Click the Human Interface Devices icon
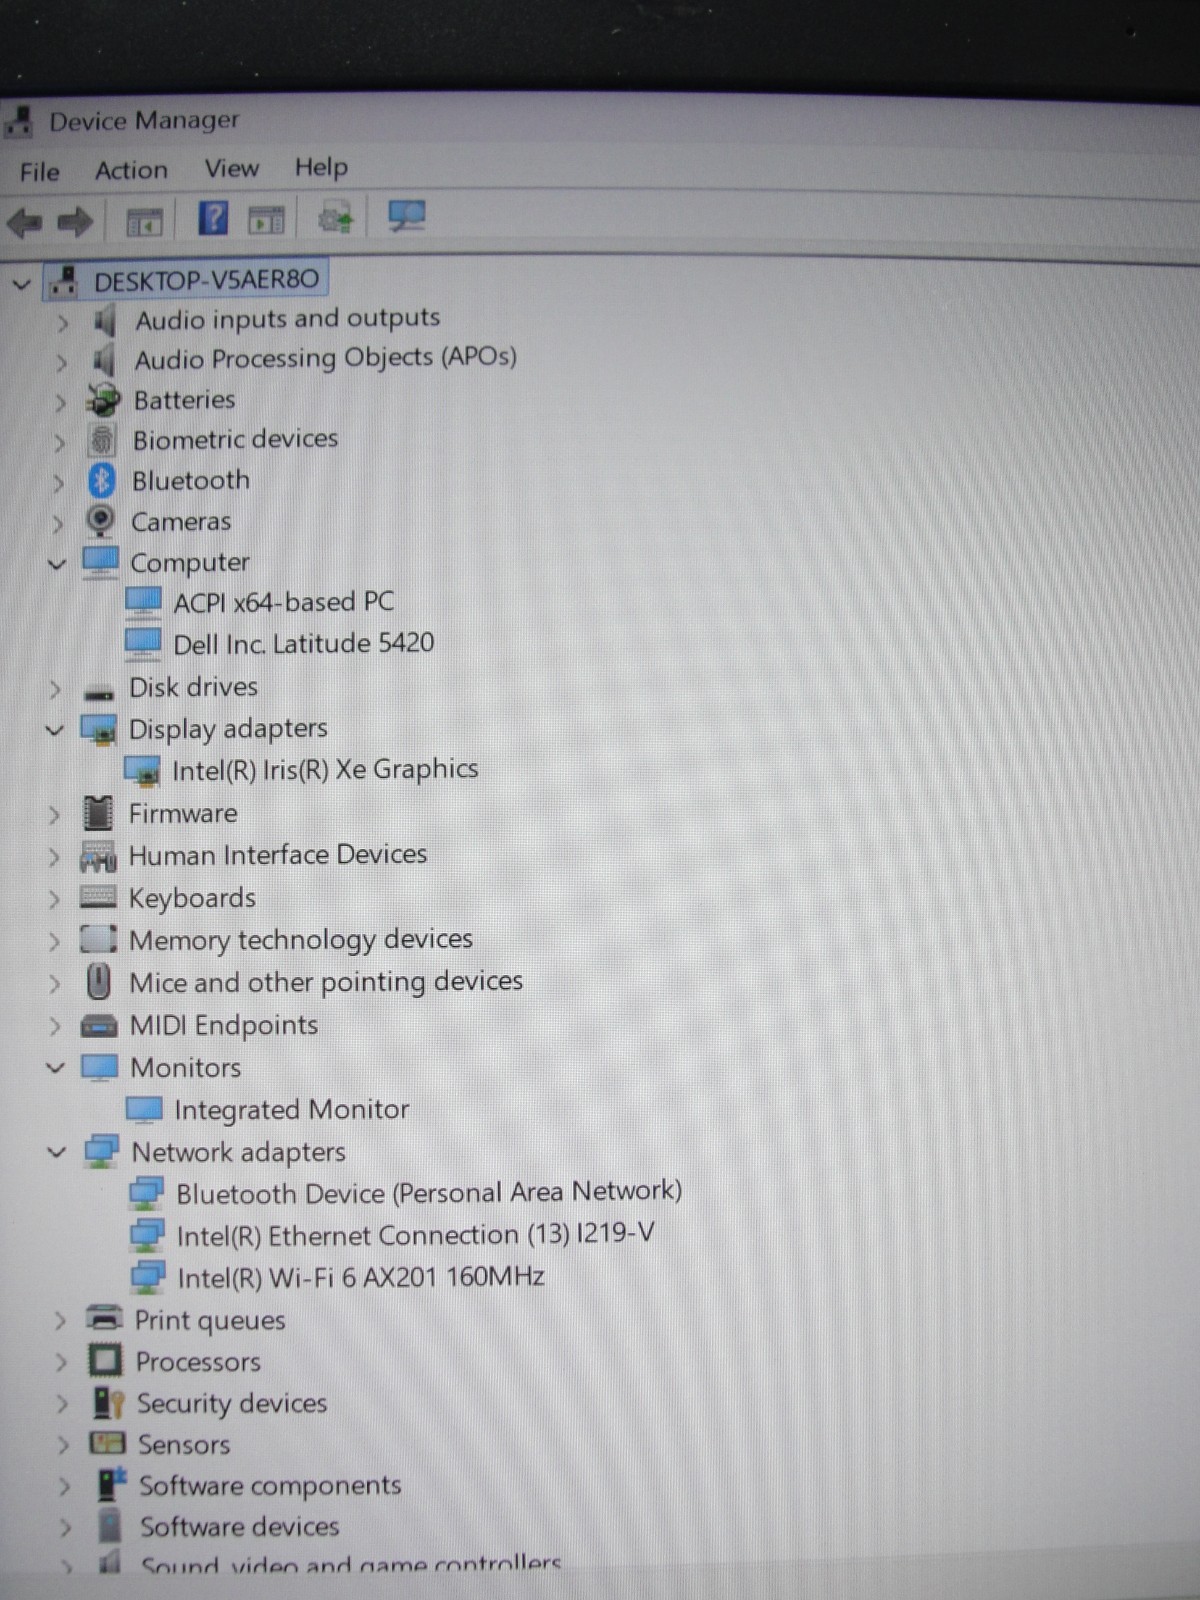The width and height of the screenshot is (1200, 1600). tap(98, 857)
